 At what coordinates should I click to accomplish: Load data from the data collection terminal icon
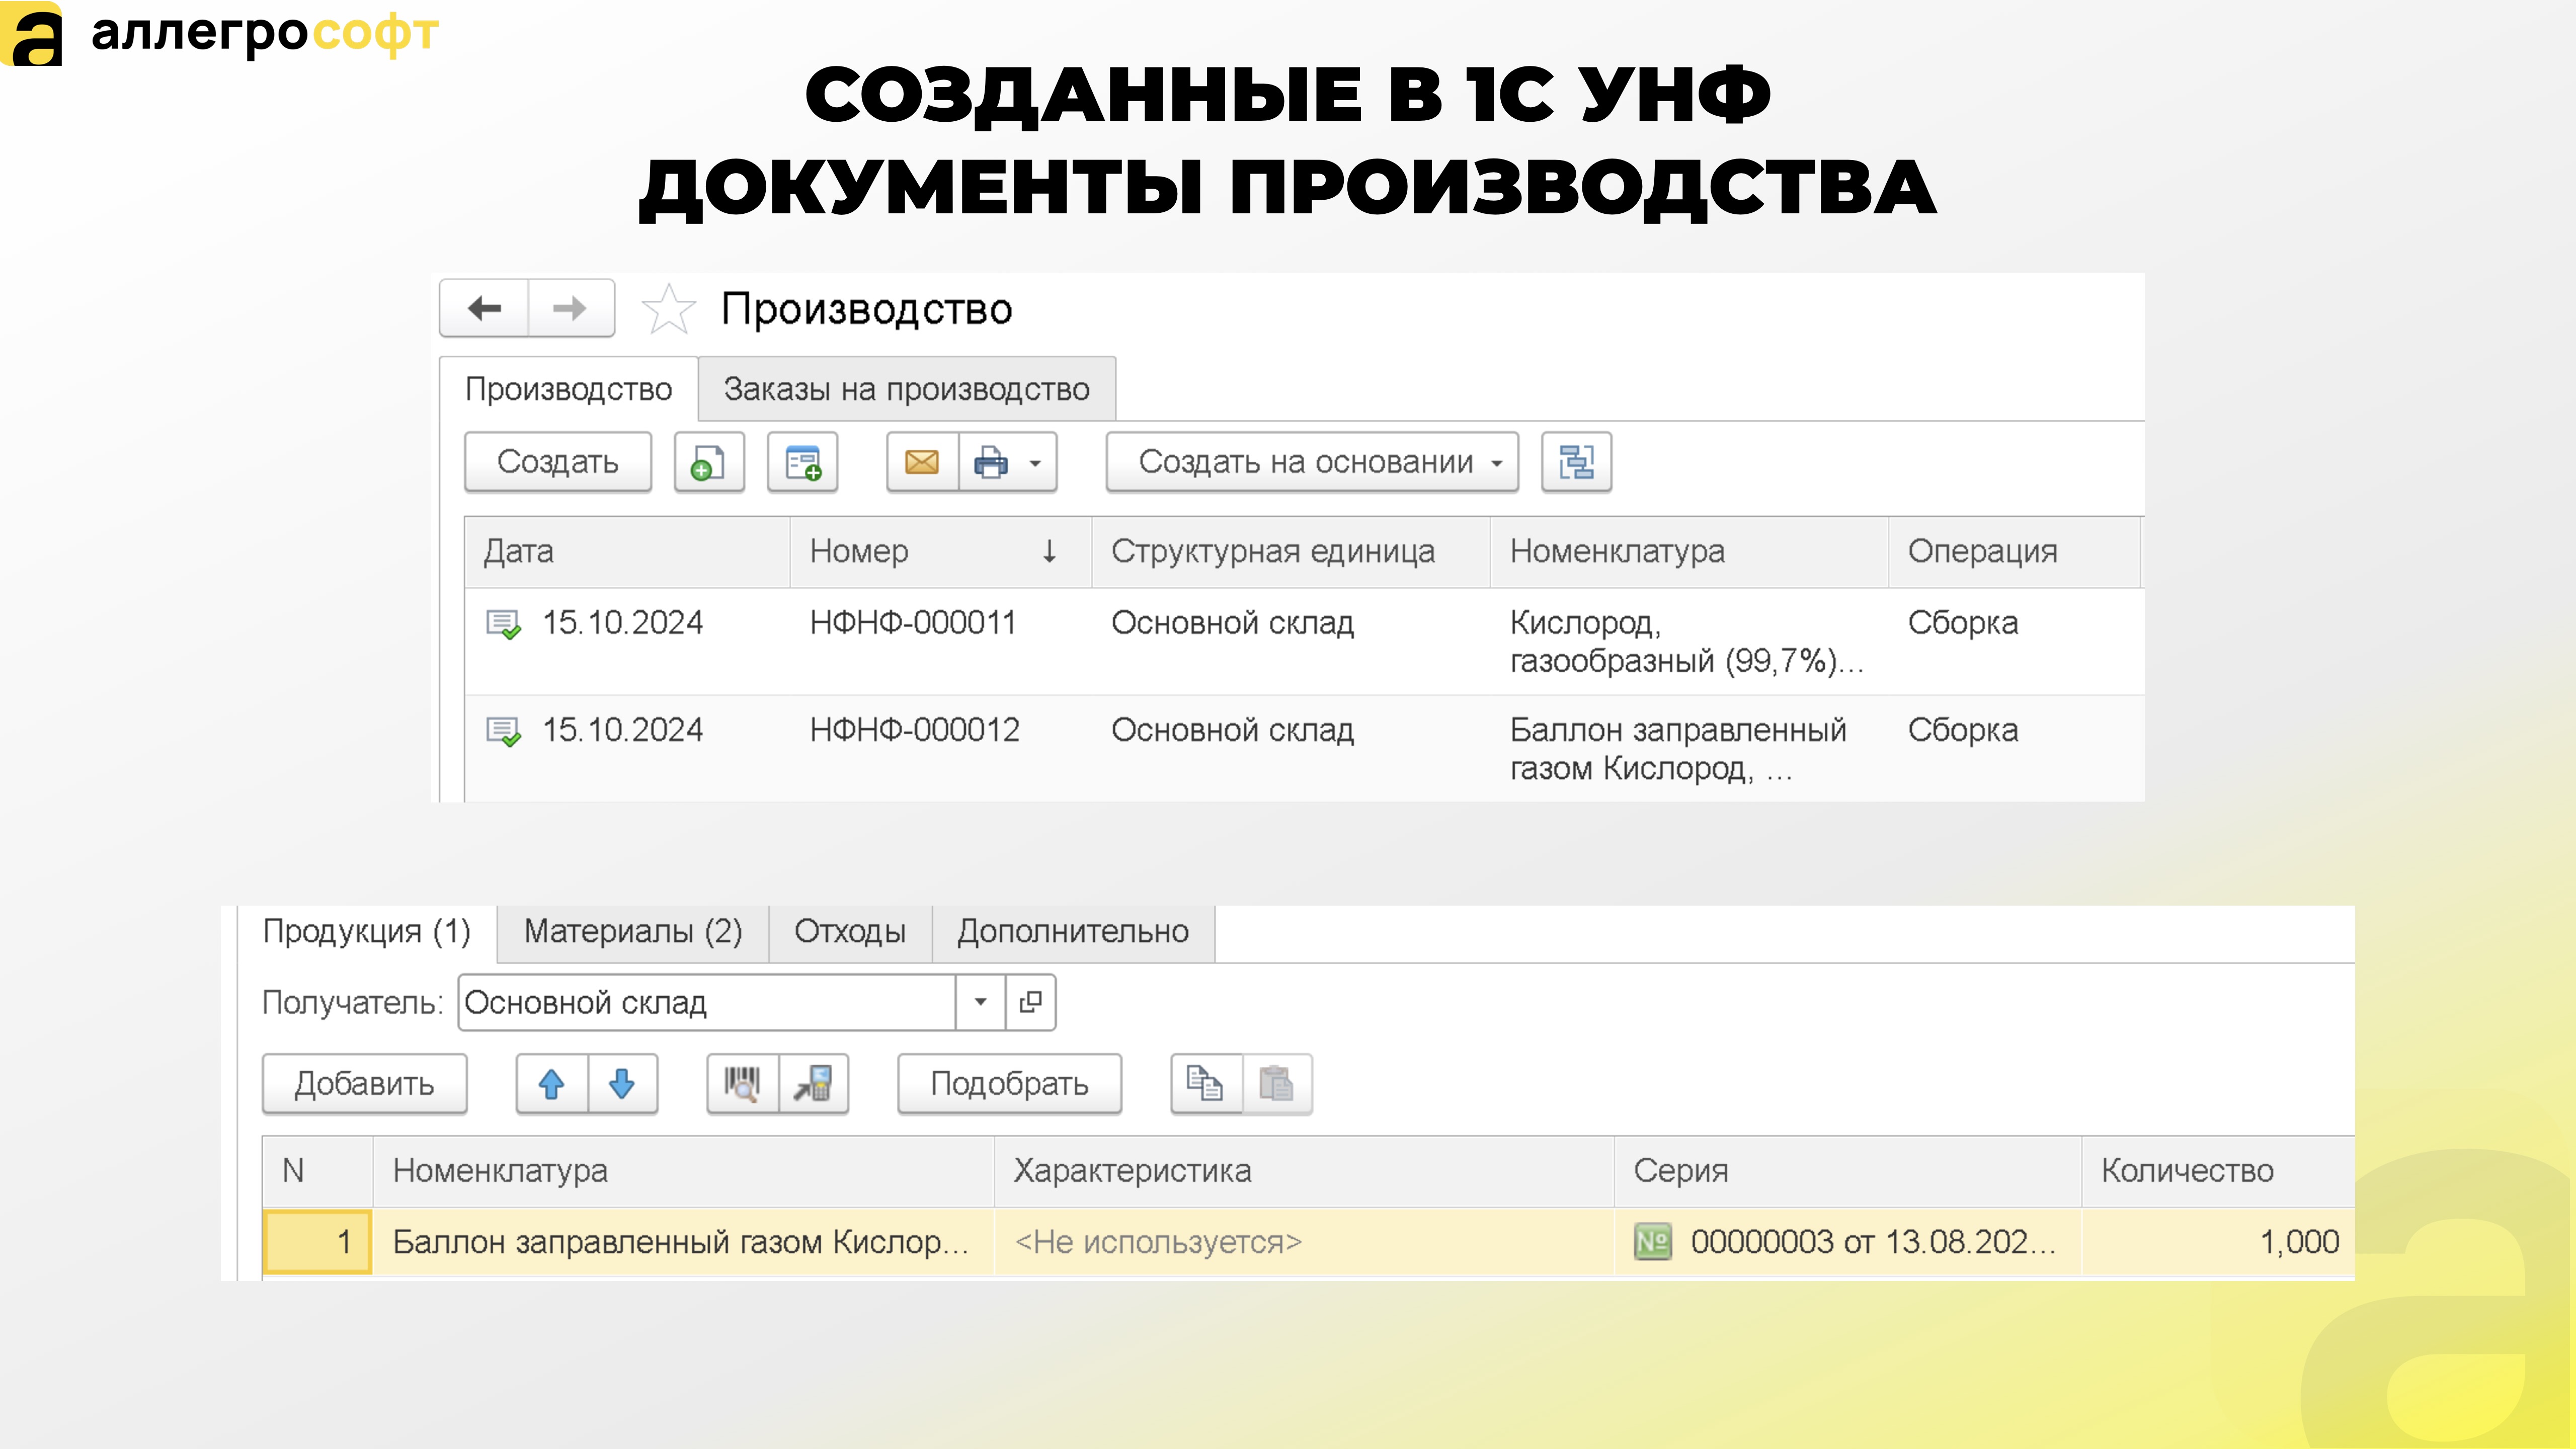click(x=813, y=1084)
